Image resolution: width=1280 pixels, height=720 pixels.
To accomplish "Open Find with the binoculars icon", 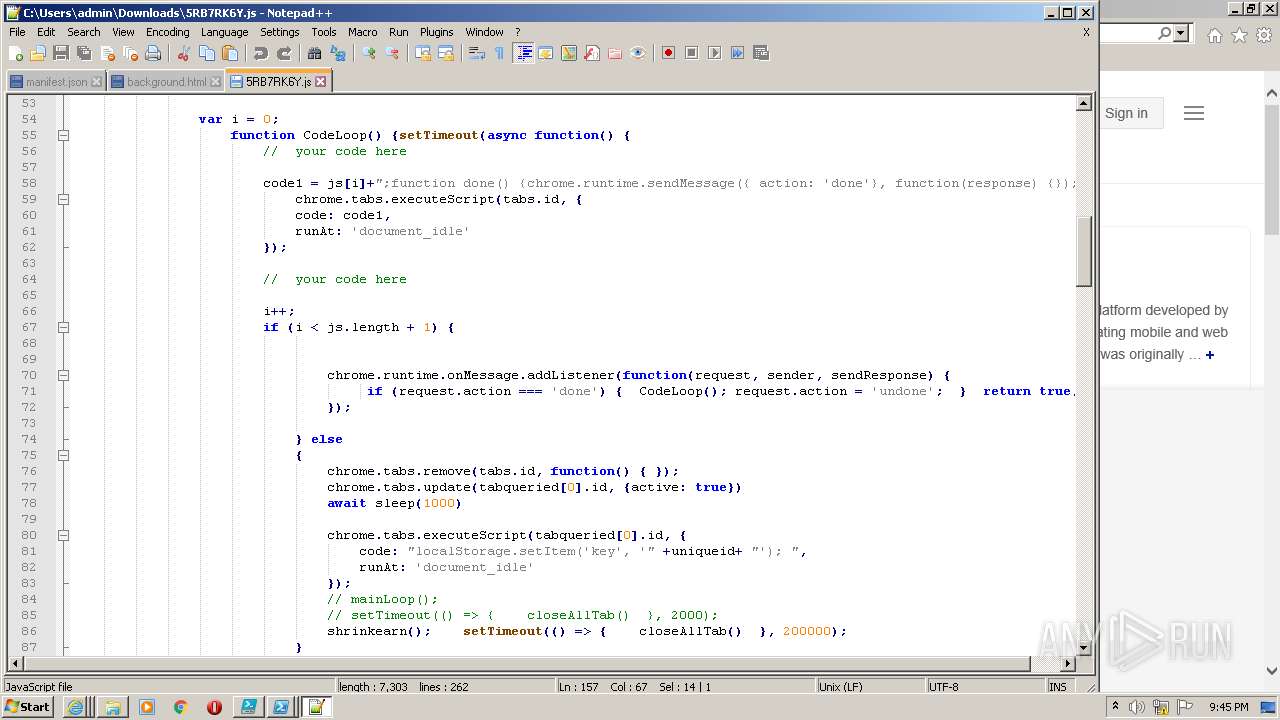I will coord(315,53).
